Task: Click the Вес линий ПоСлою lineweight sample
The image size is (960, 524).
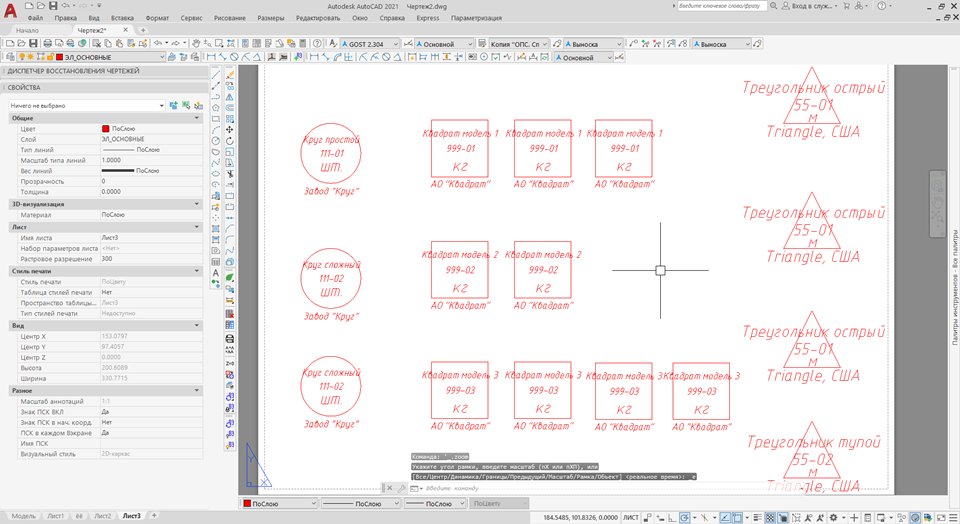Action: 118,171
